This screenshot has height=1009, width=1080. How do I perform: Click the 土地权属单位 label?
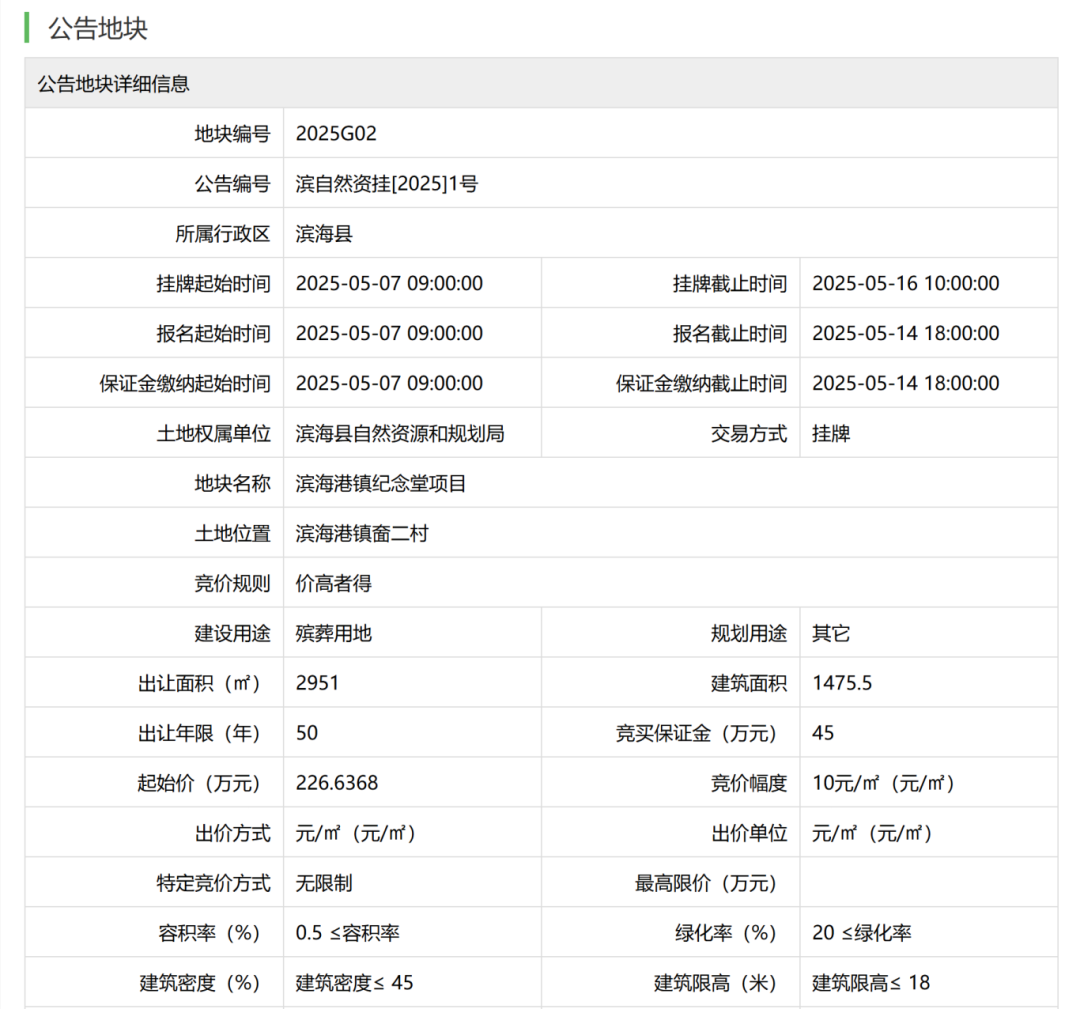tap(214, 434)
